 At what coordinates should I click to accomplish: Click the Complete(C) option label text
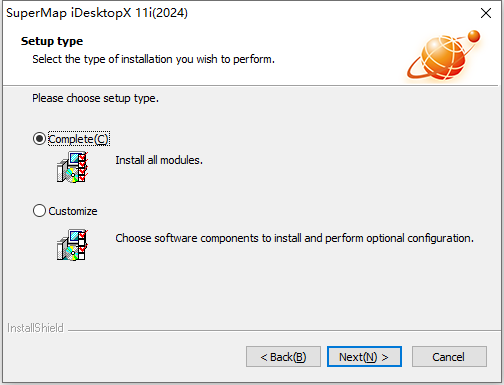(x=79, y=139)
